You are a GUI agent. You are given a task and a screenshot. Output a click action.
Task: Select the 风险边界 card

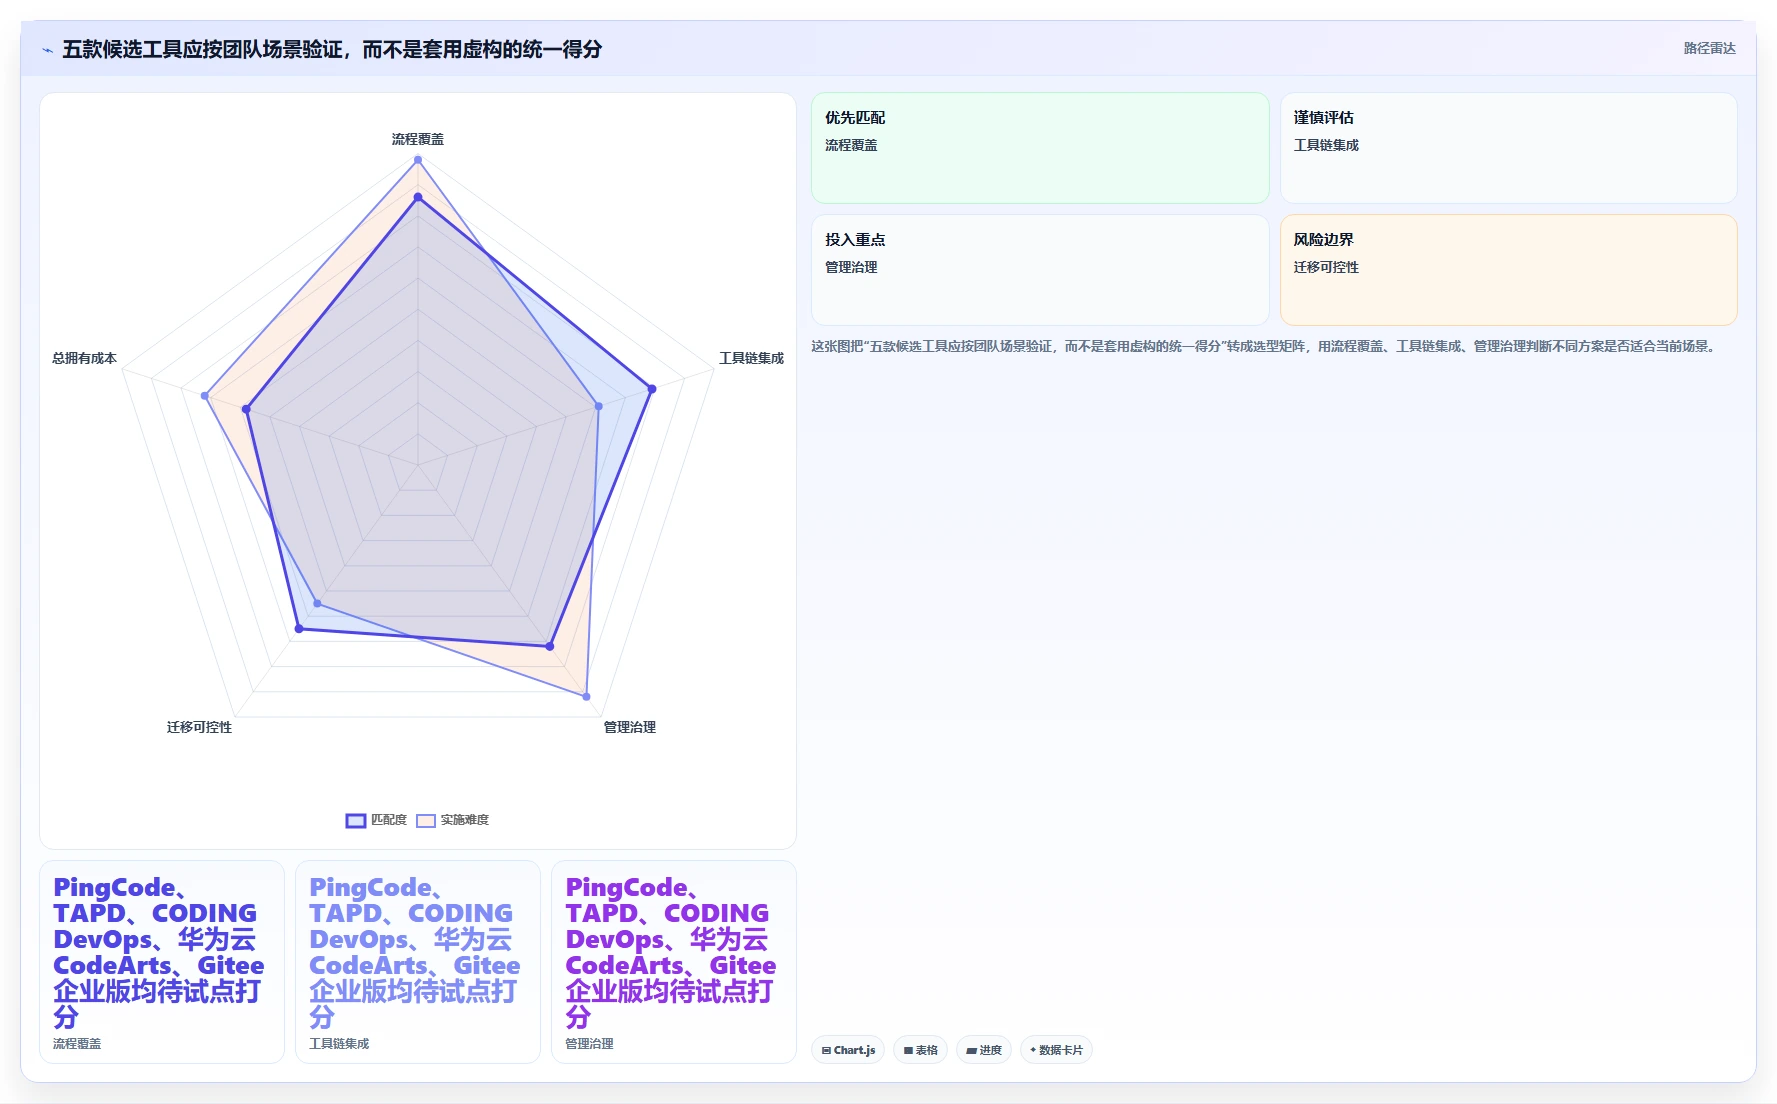1508,270
